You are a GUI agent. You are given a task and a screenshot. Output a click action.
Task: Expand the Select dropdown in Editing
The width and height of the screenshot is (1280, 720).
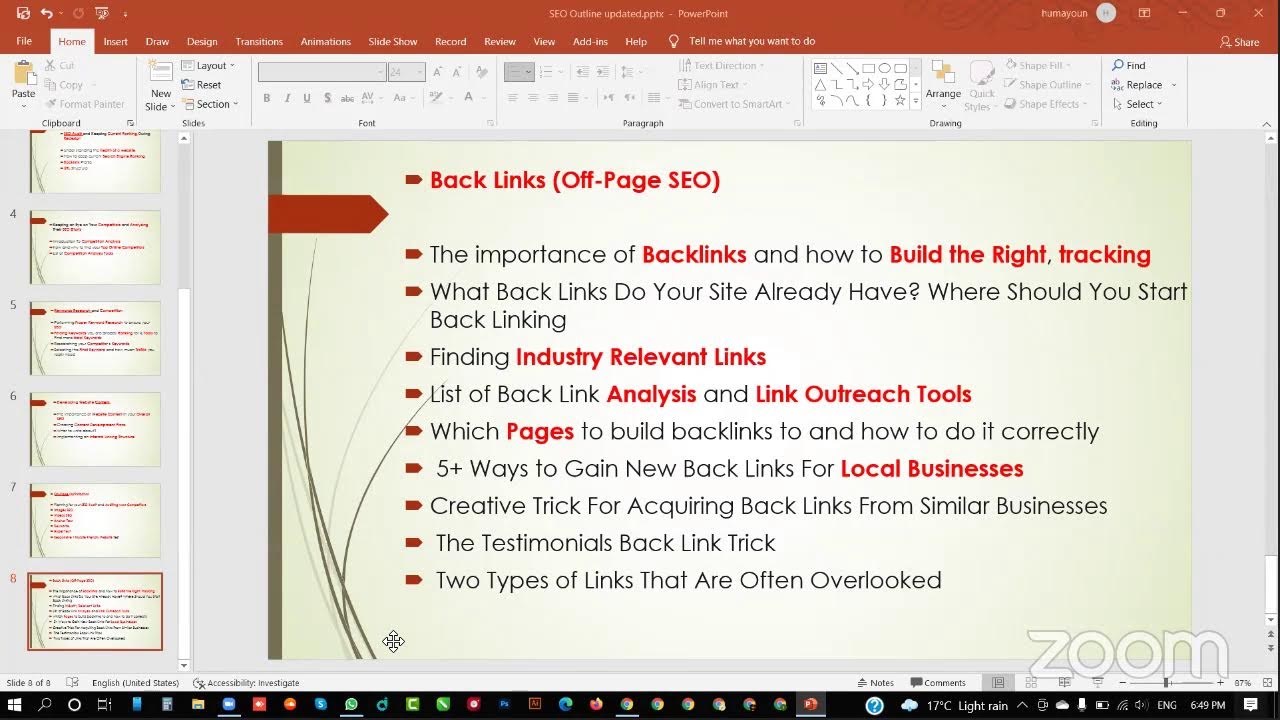[x=1144, y=104]
